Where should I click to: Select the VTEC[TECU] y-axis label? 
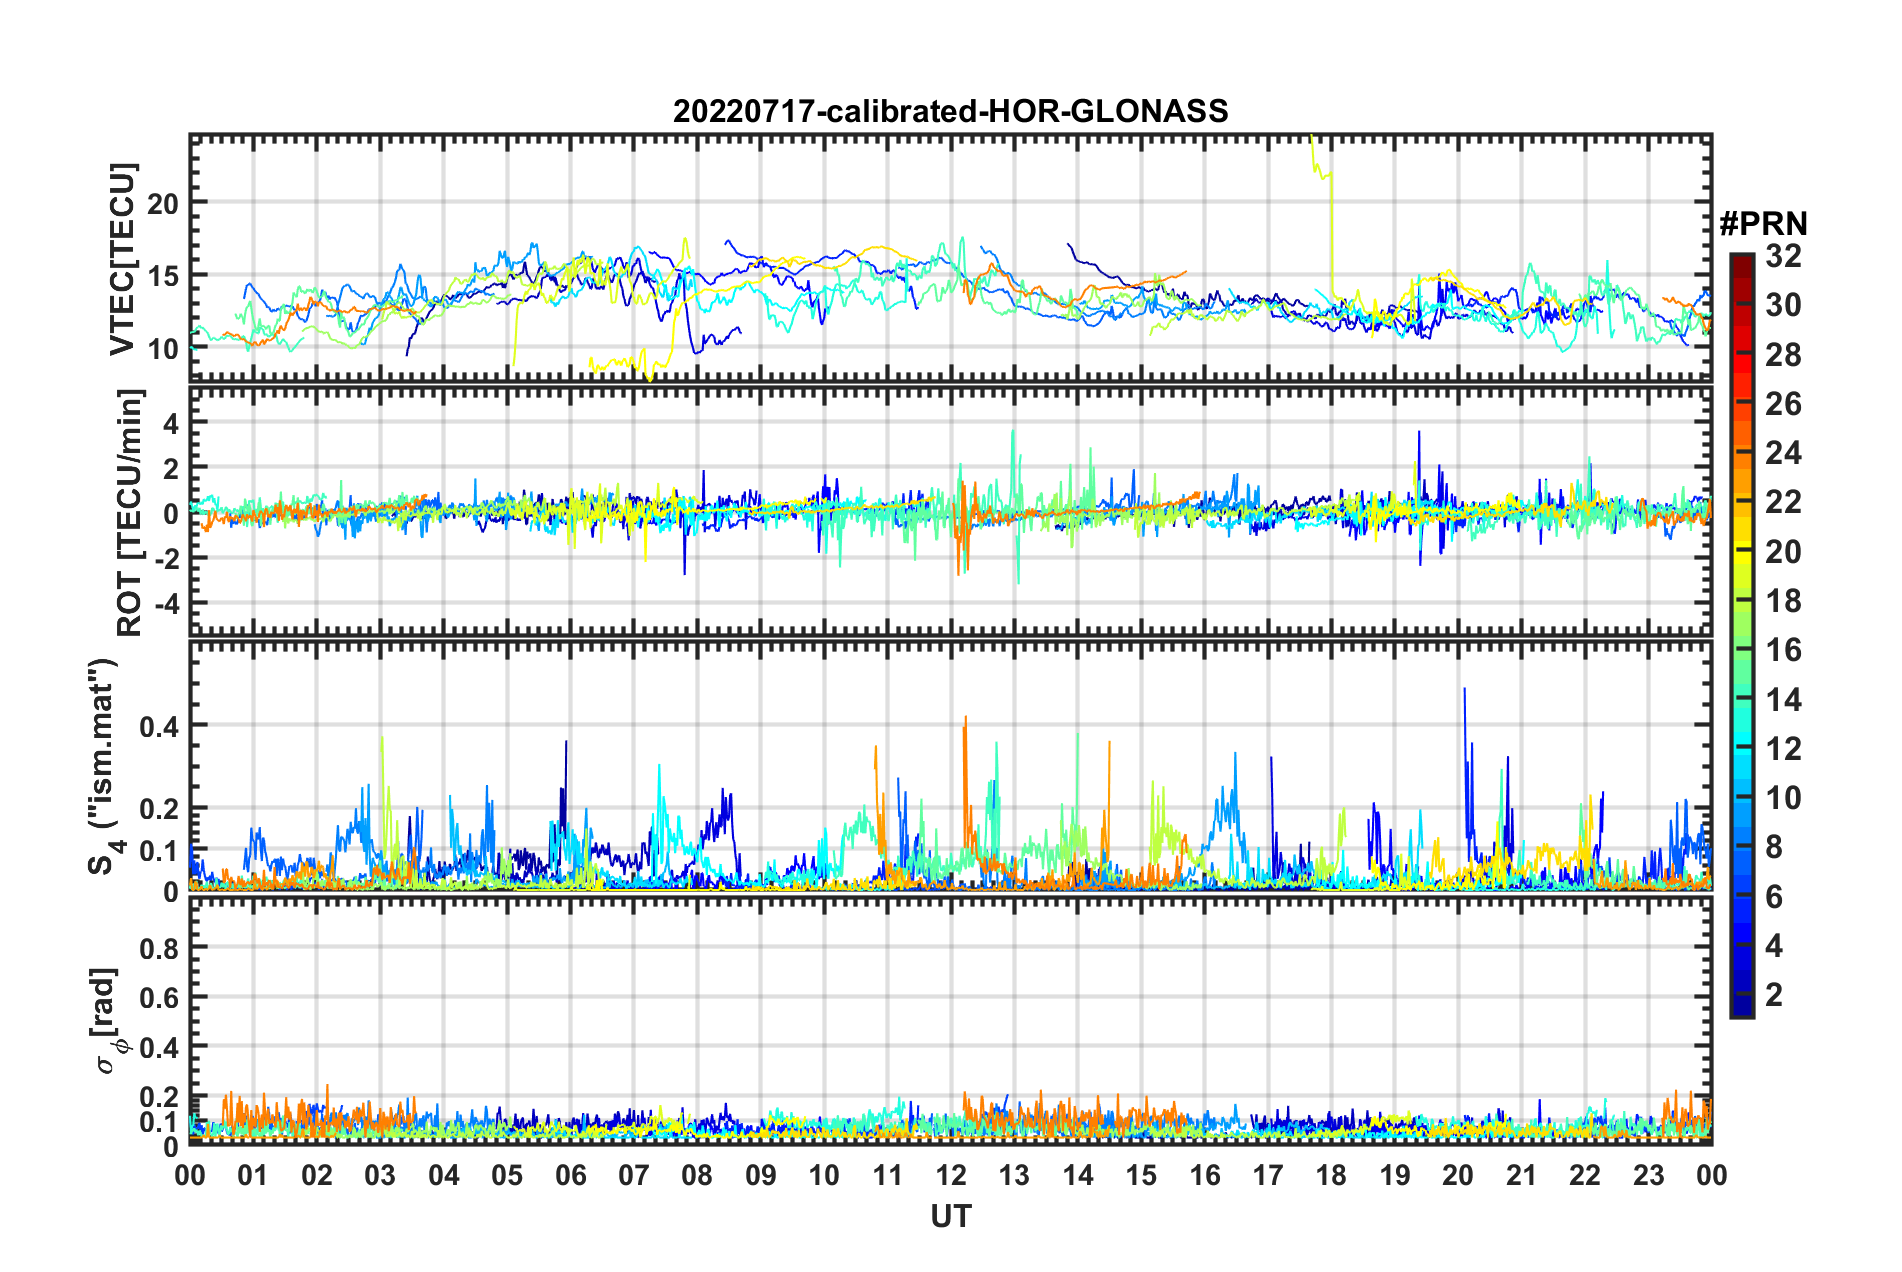tap(122, 260)
